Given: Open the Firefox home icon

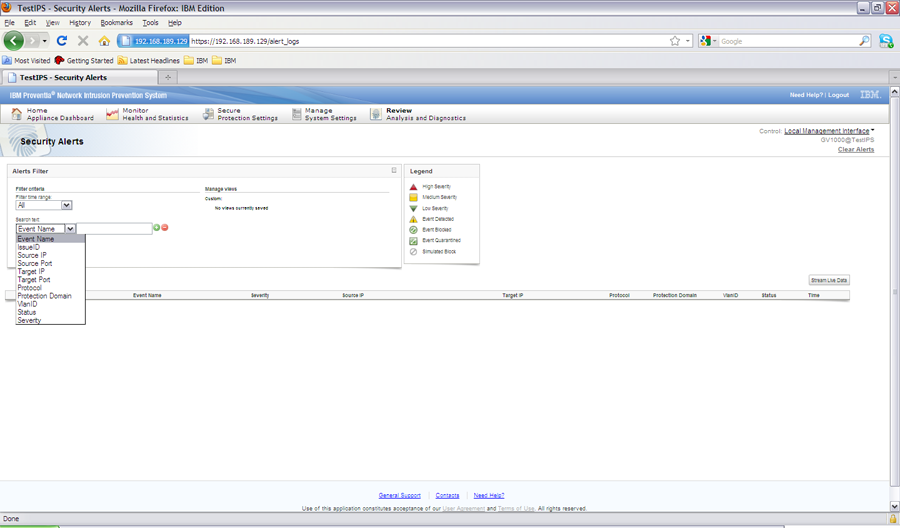Looking at the screenshot, I should tap(104, 41).
